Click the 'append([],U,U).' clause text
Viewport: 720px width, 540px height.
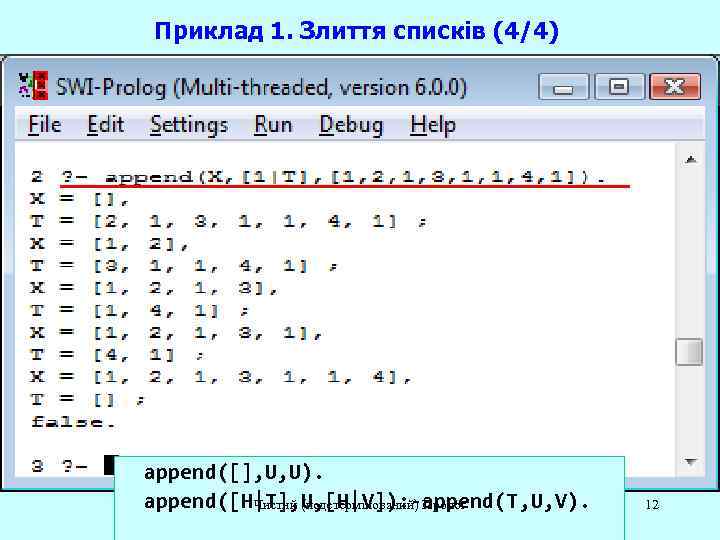coord(233,472)
